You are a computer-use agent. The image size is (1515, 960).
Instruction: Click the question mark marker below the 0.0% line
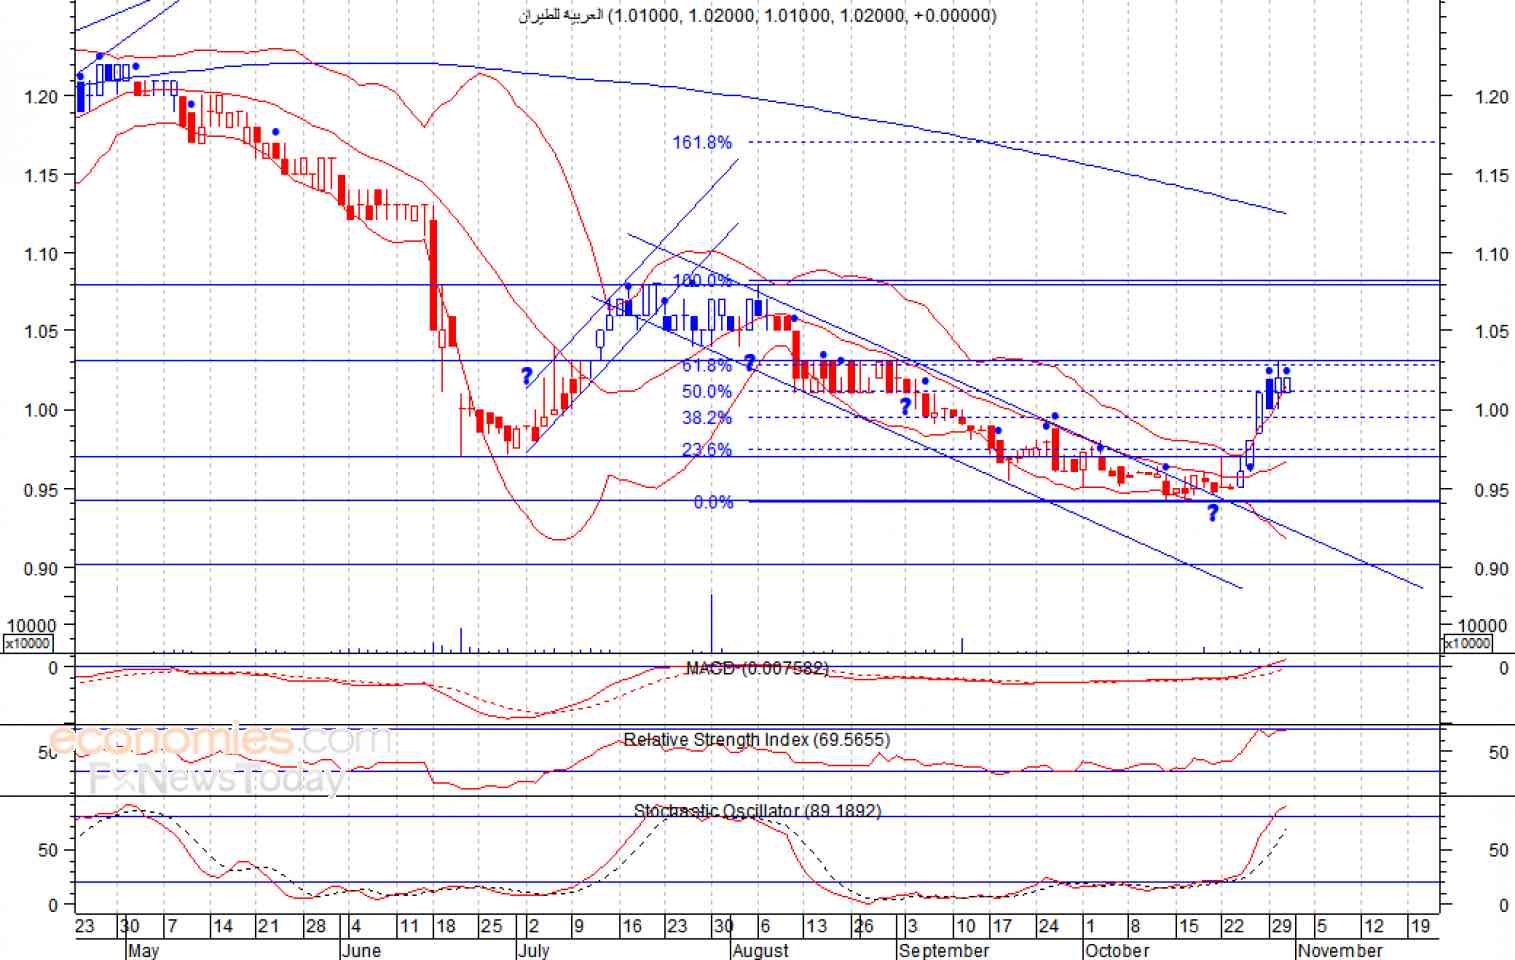[x=1213, y=514]
